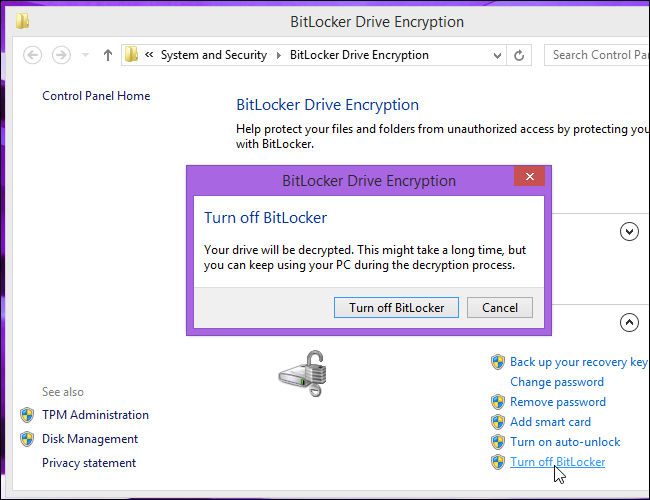Click the shield icon beside TPM Administration
This screenshot has height=500, width=650.
click(x=27, y=415)
